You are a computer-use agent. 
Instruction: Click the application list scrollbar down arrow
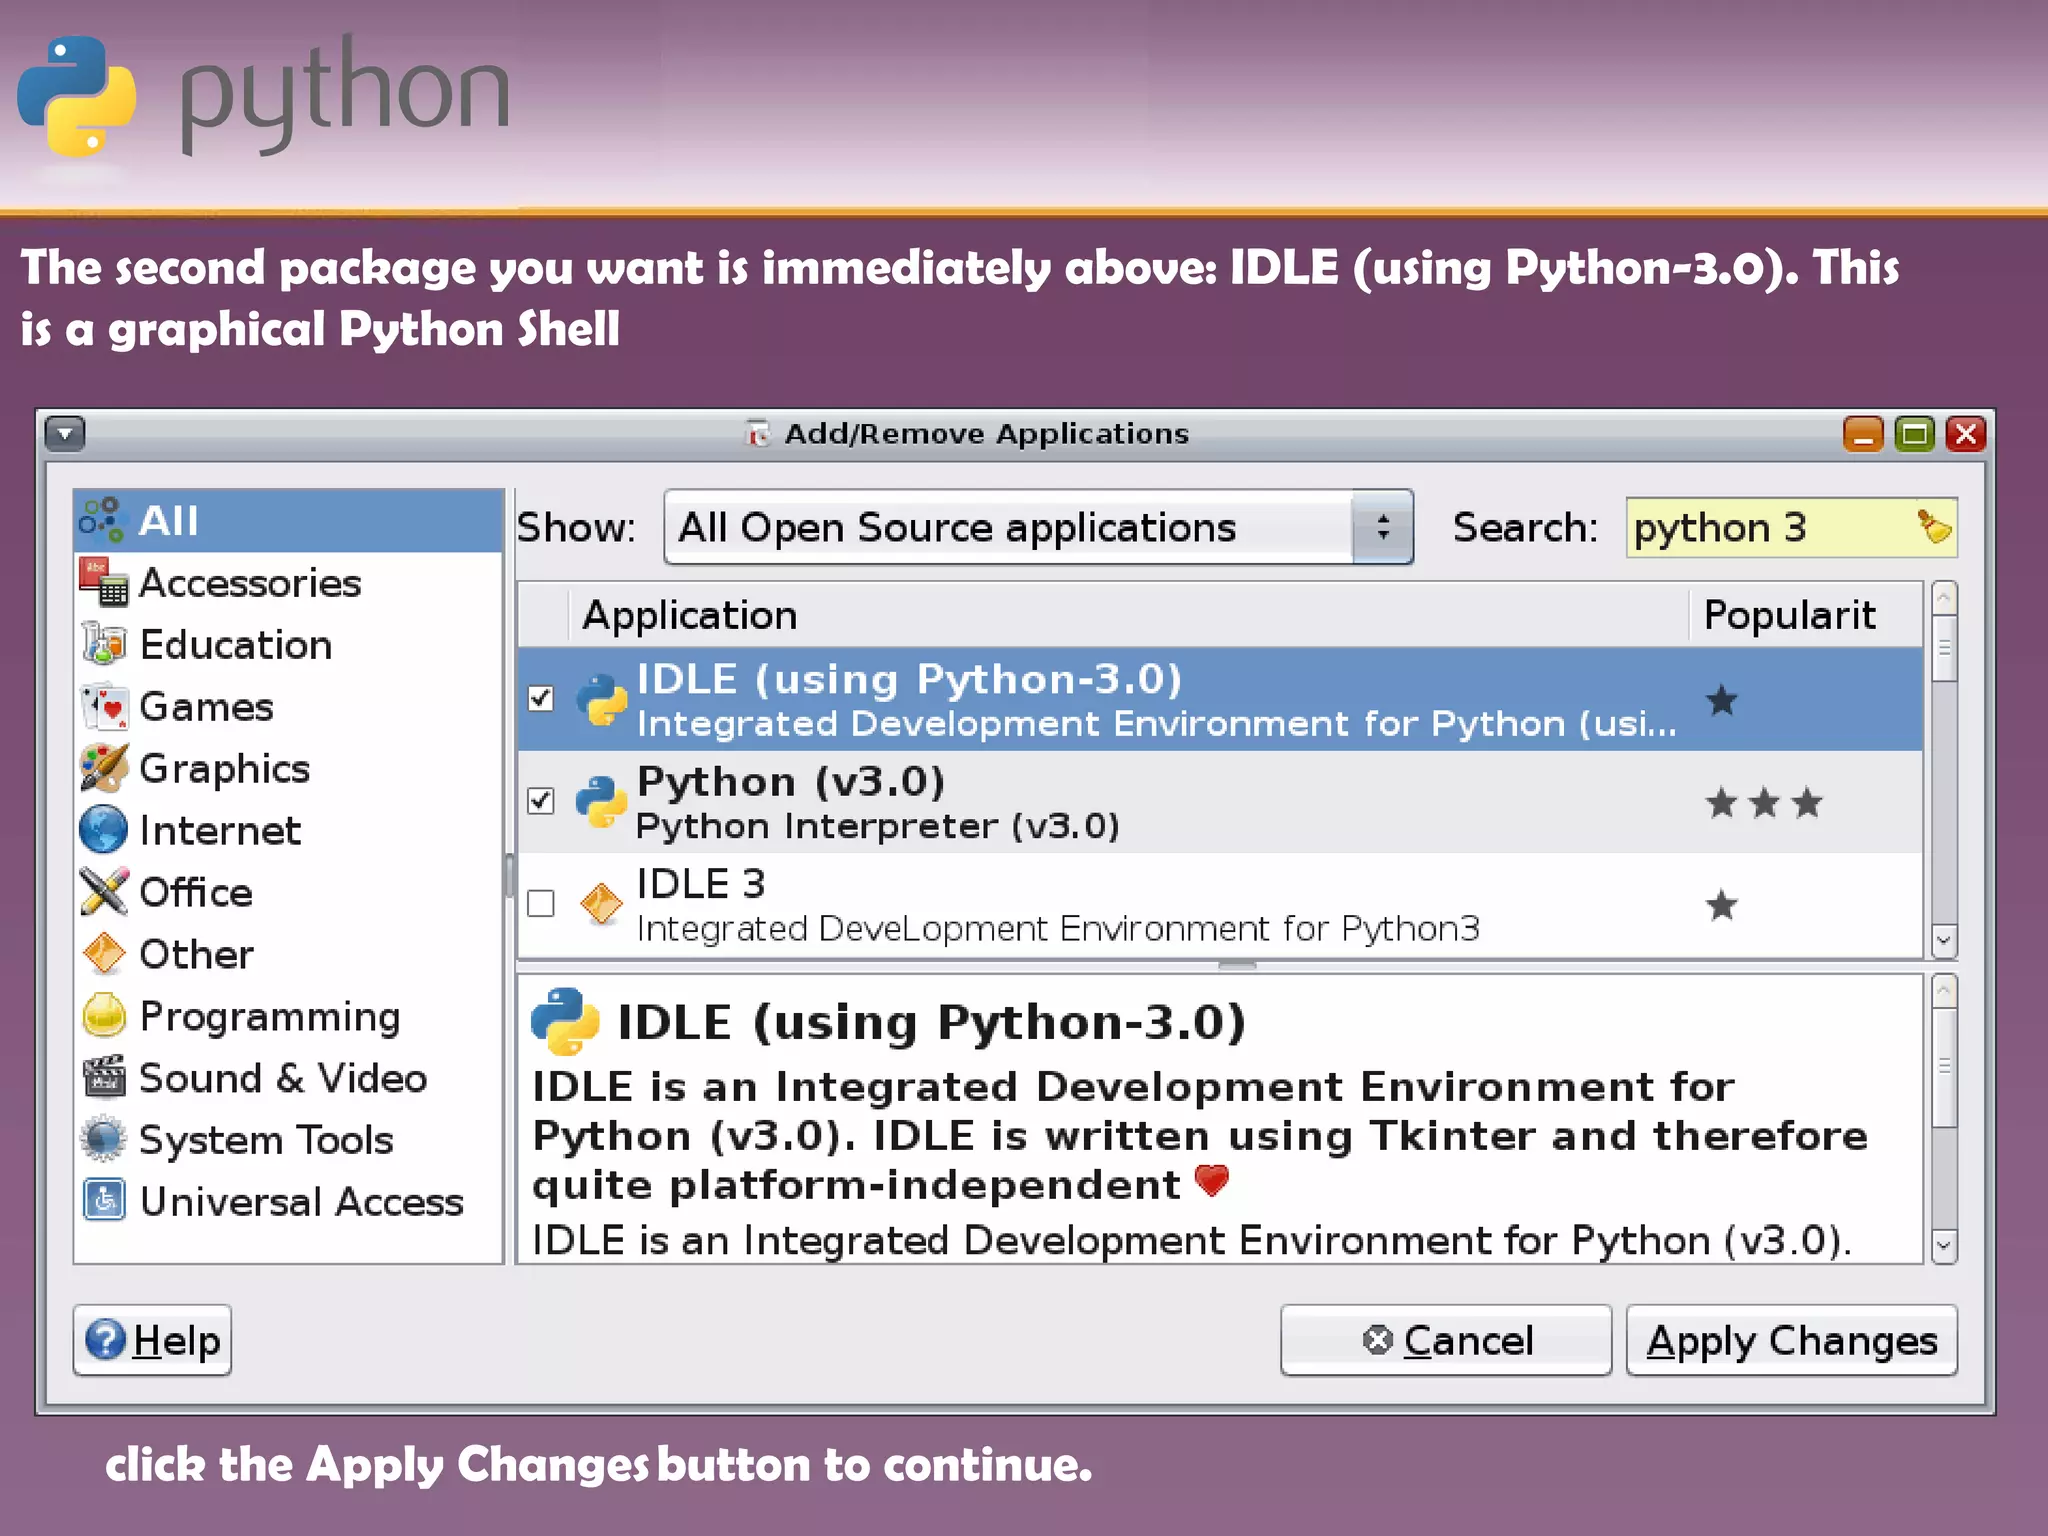[x=1943, y=940]
